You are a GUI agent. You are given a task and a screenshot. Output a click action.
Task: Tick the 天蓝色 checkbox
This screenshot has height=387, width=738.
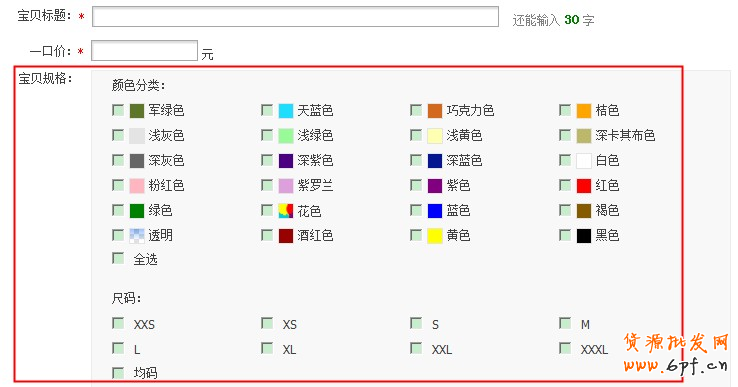267,110
